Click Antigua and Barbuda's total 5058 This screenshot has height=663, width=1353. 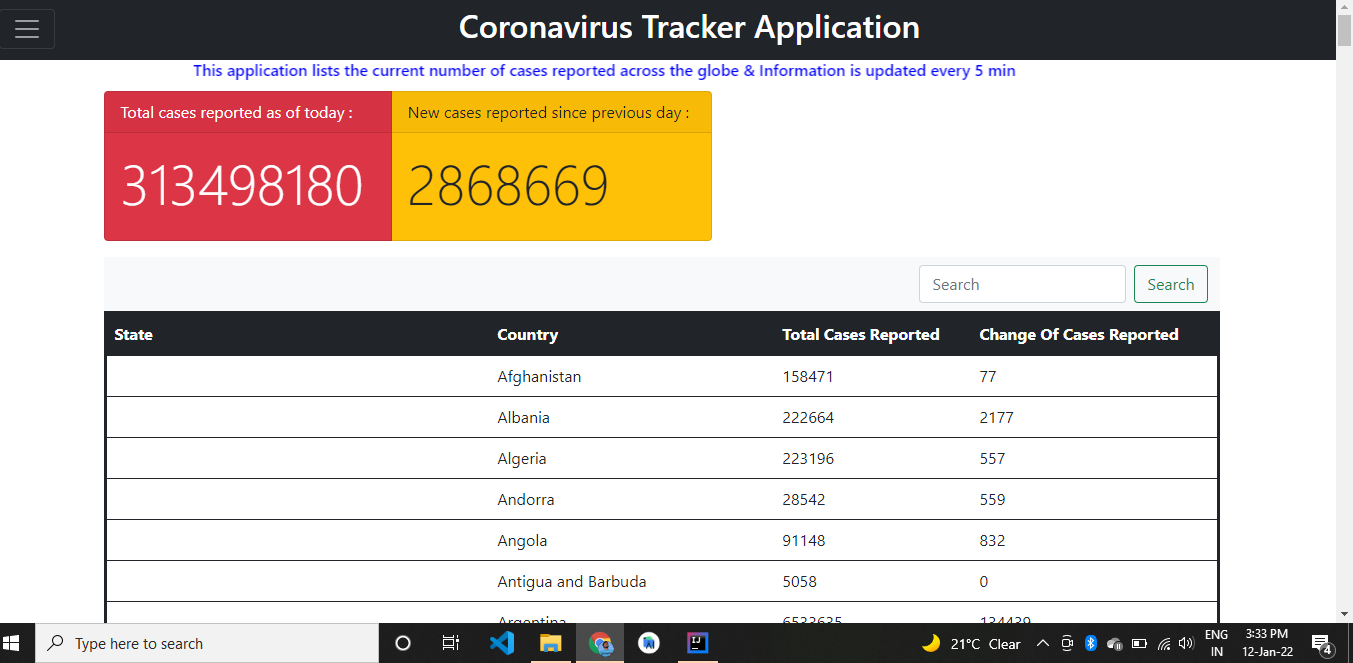tap(800, 582)
